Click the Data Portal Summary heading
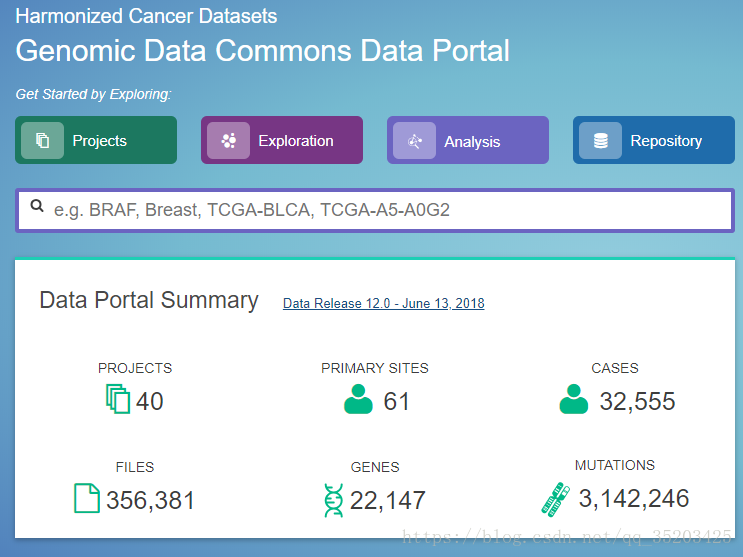Screen dimensions: 743x557 [149, 301]
